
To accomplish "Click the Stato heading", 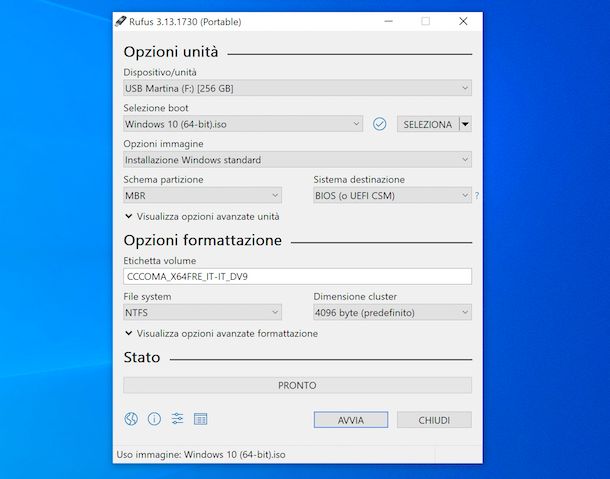I will click(142, 357).
